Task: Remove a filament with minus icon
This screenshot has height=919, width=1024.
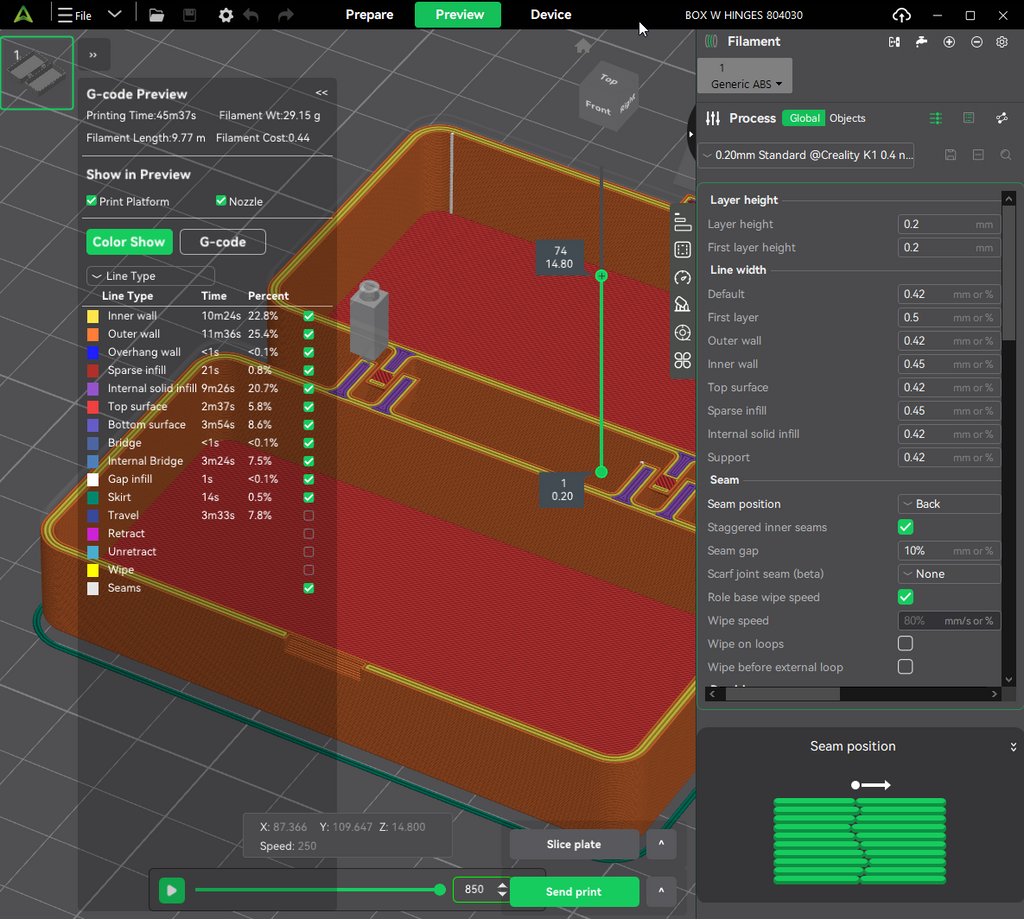Action: [x=976, y=42]
